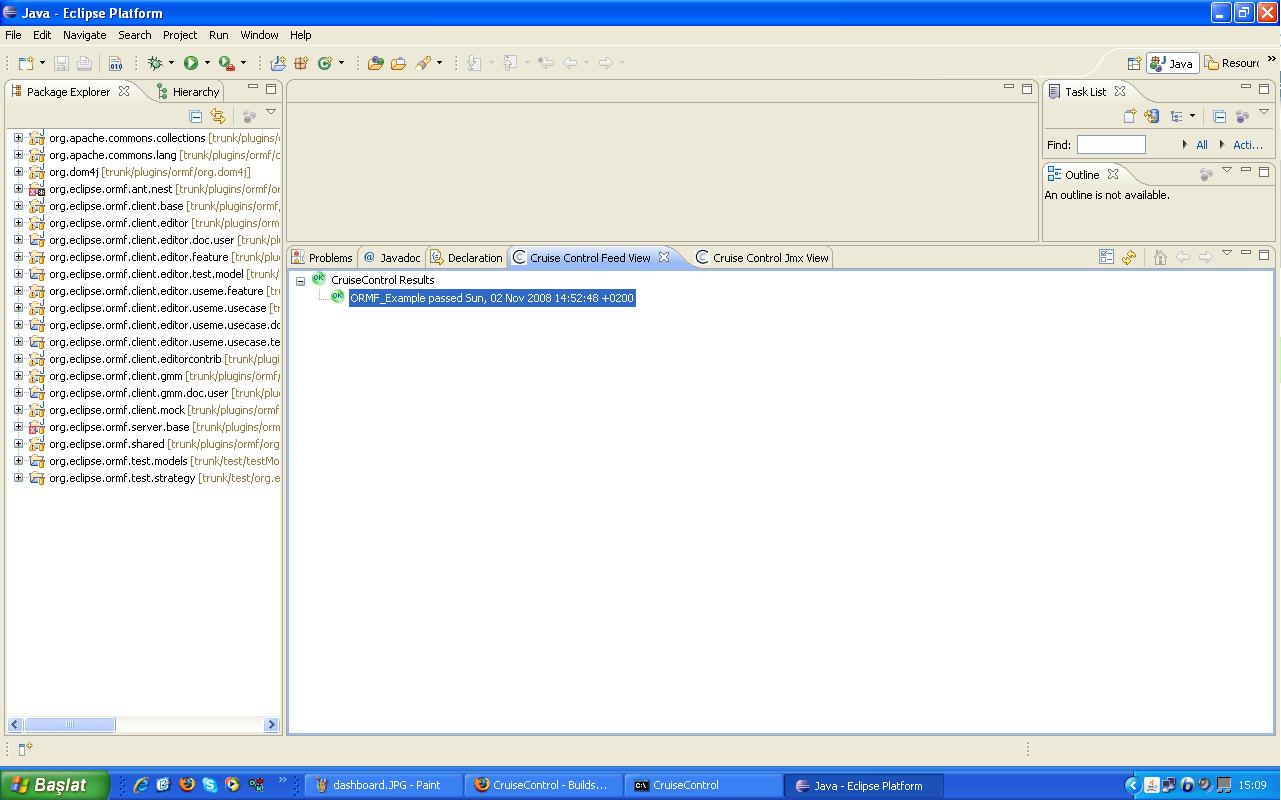
Task: Click the Open Task folder icon
Action: point(398,63)
